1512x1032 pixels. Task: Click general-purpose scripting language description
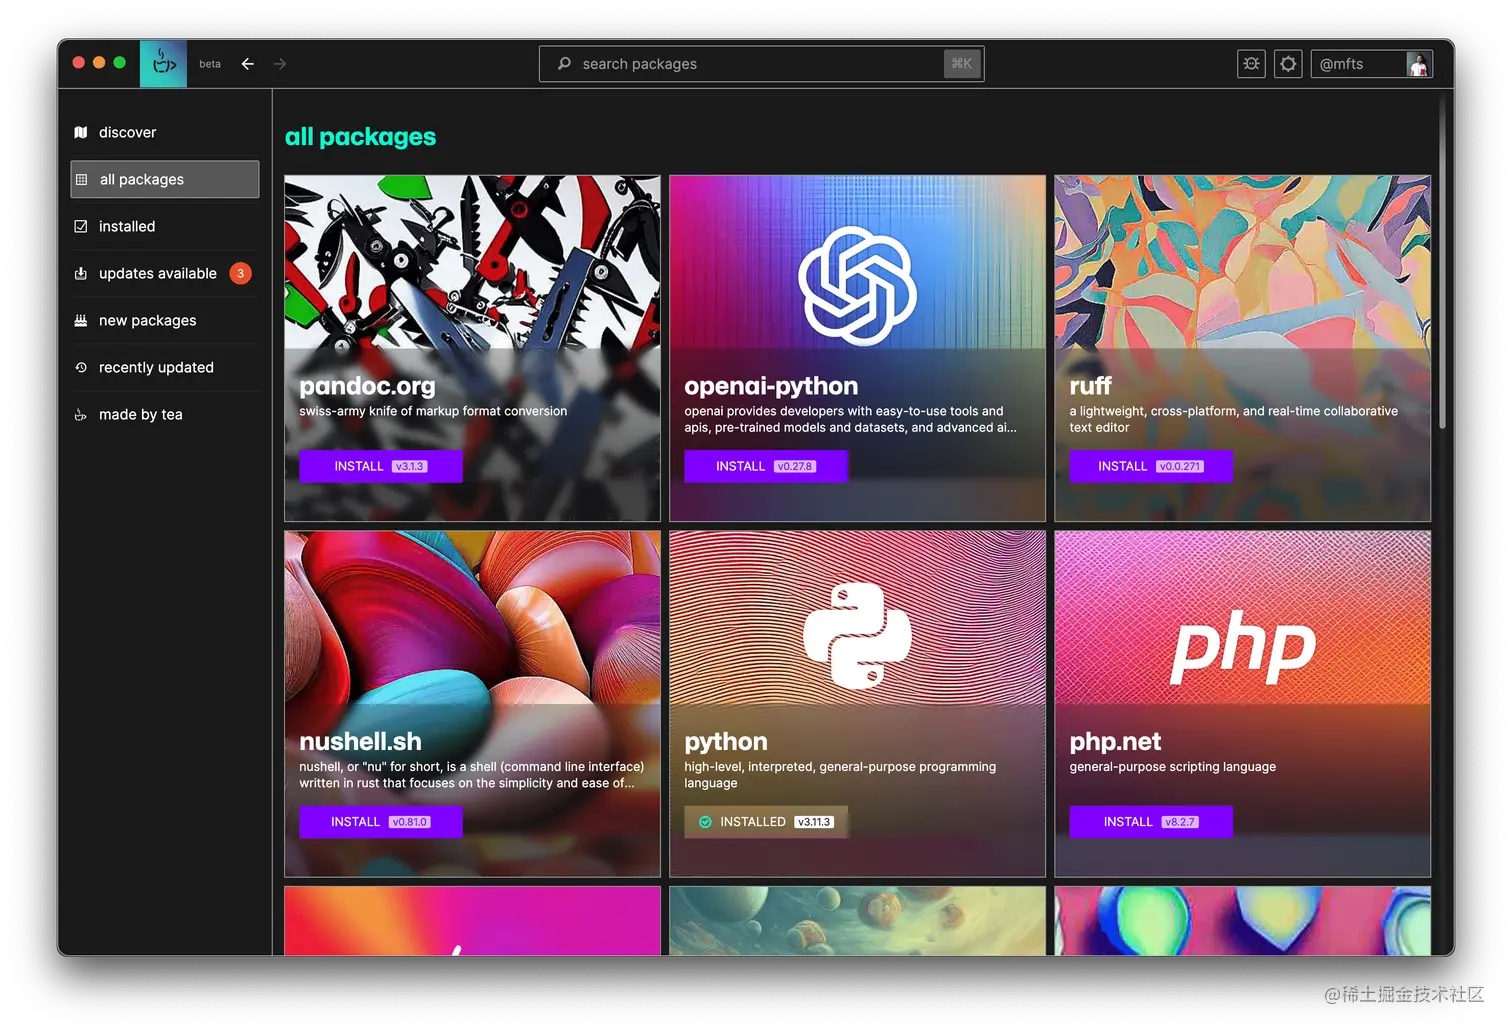(1173, 767)
